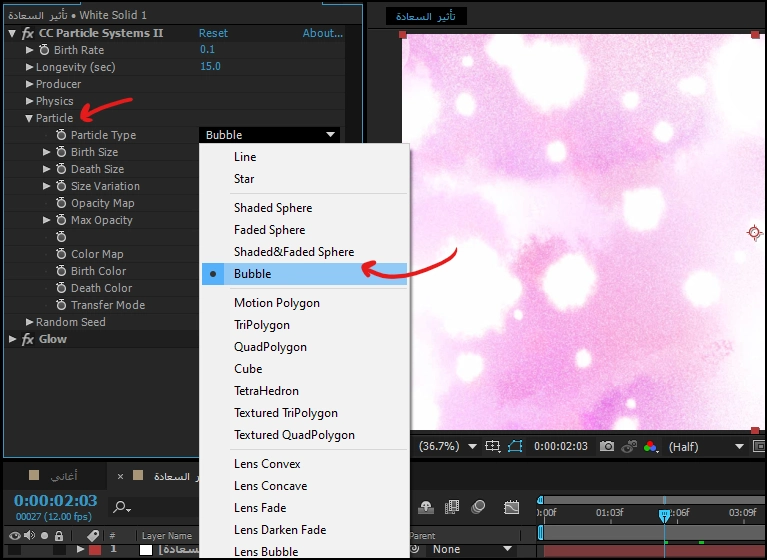Expand the Producer group
The width and height of the screenshot is (767, 560).
click(29, 84)
